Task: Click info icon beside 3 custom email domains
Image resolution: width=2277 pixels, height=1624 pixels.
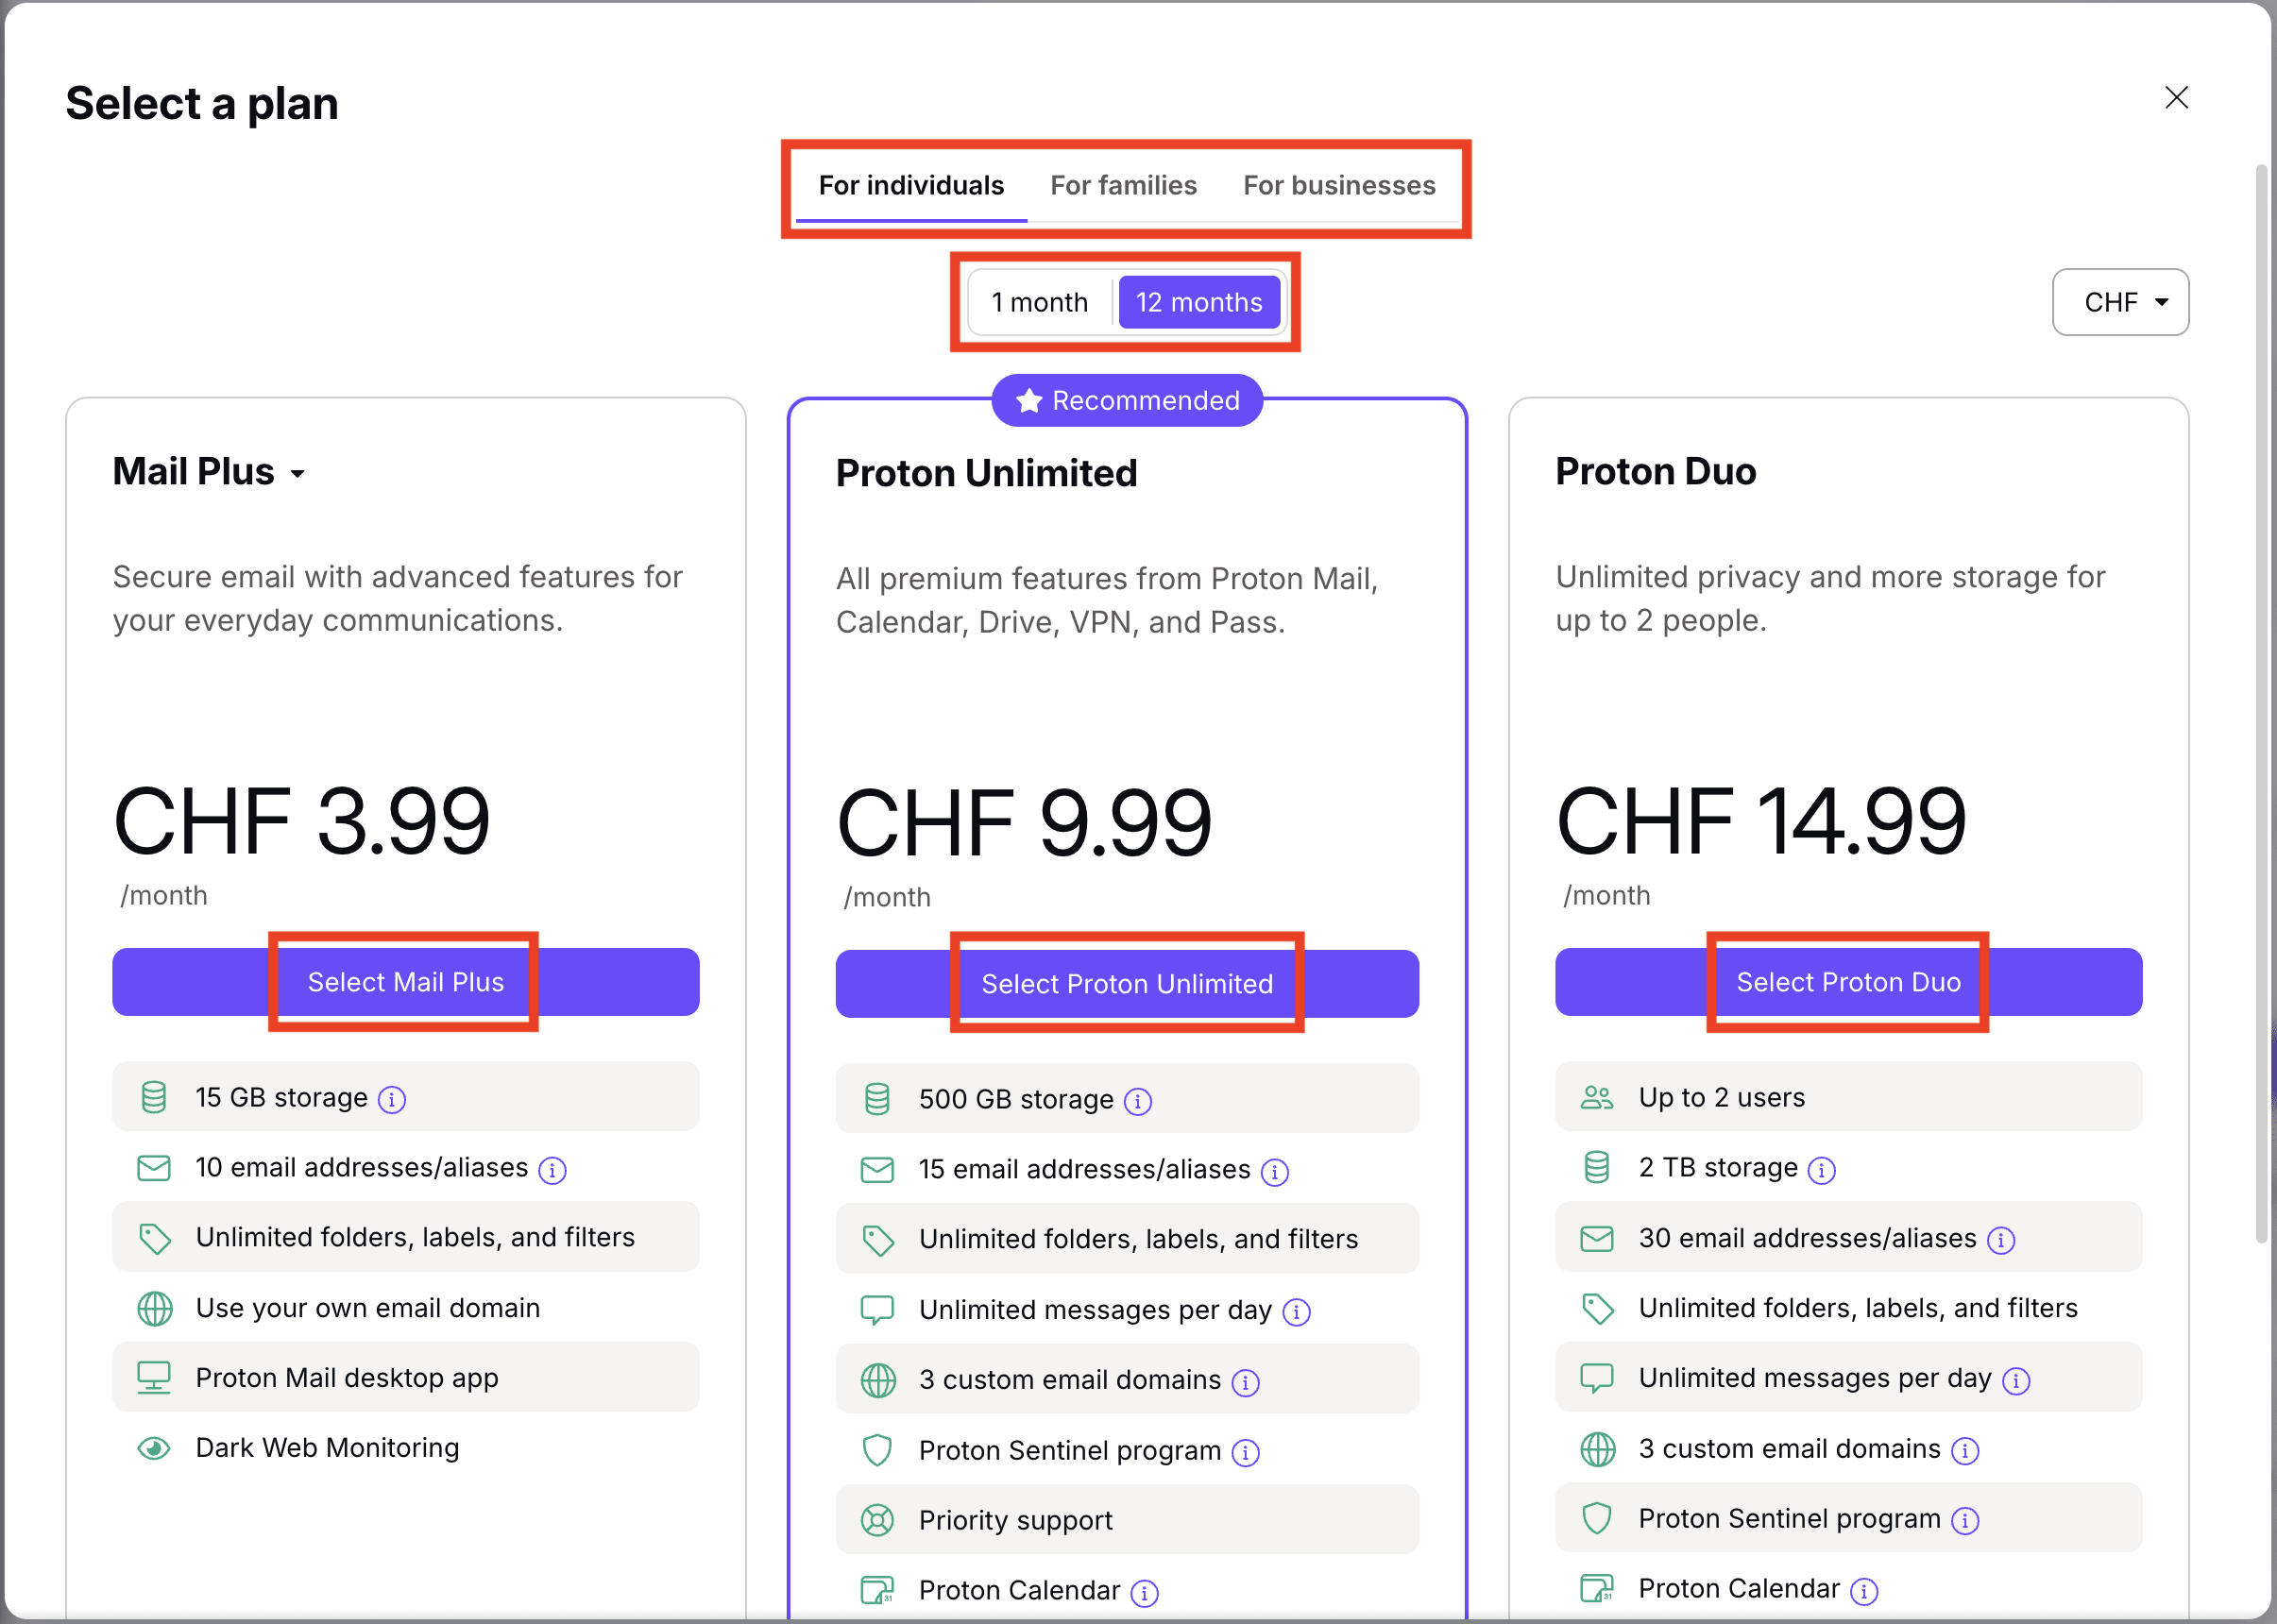Action: pyautogui.click(x=1245, y=1383)
